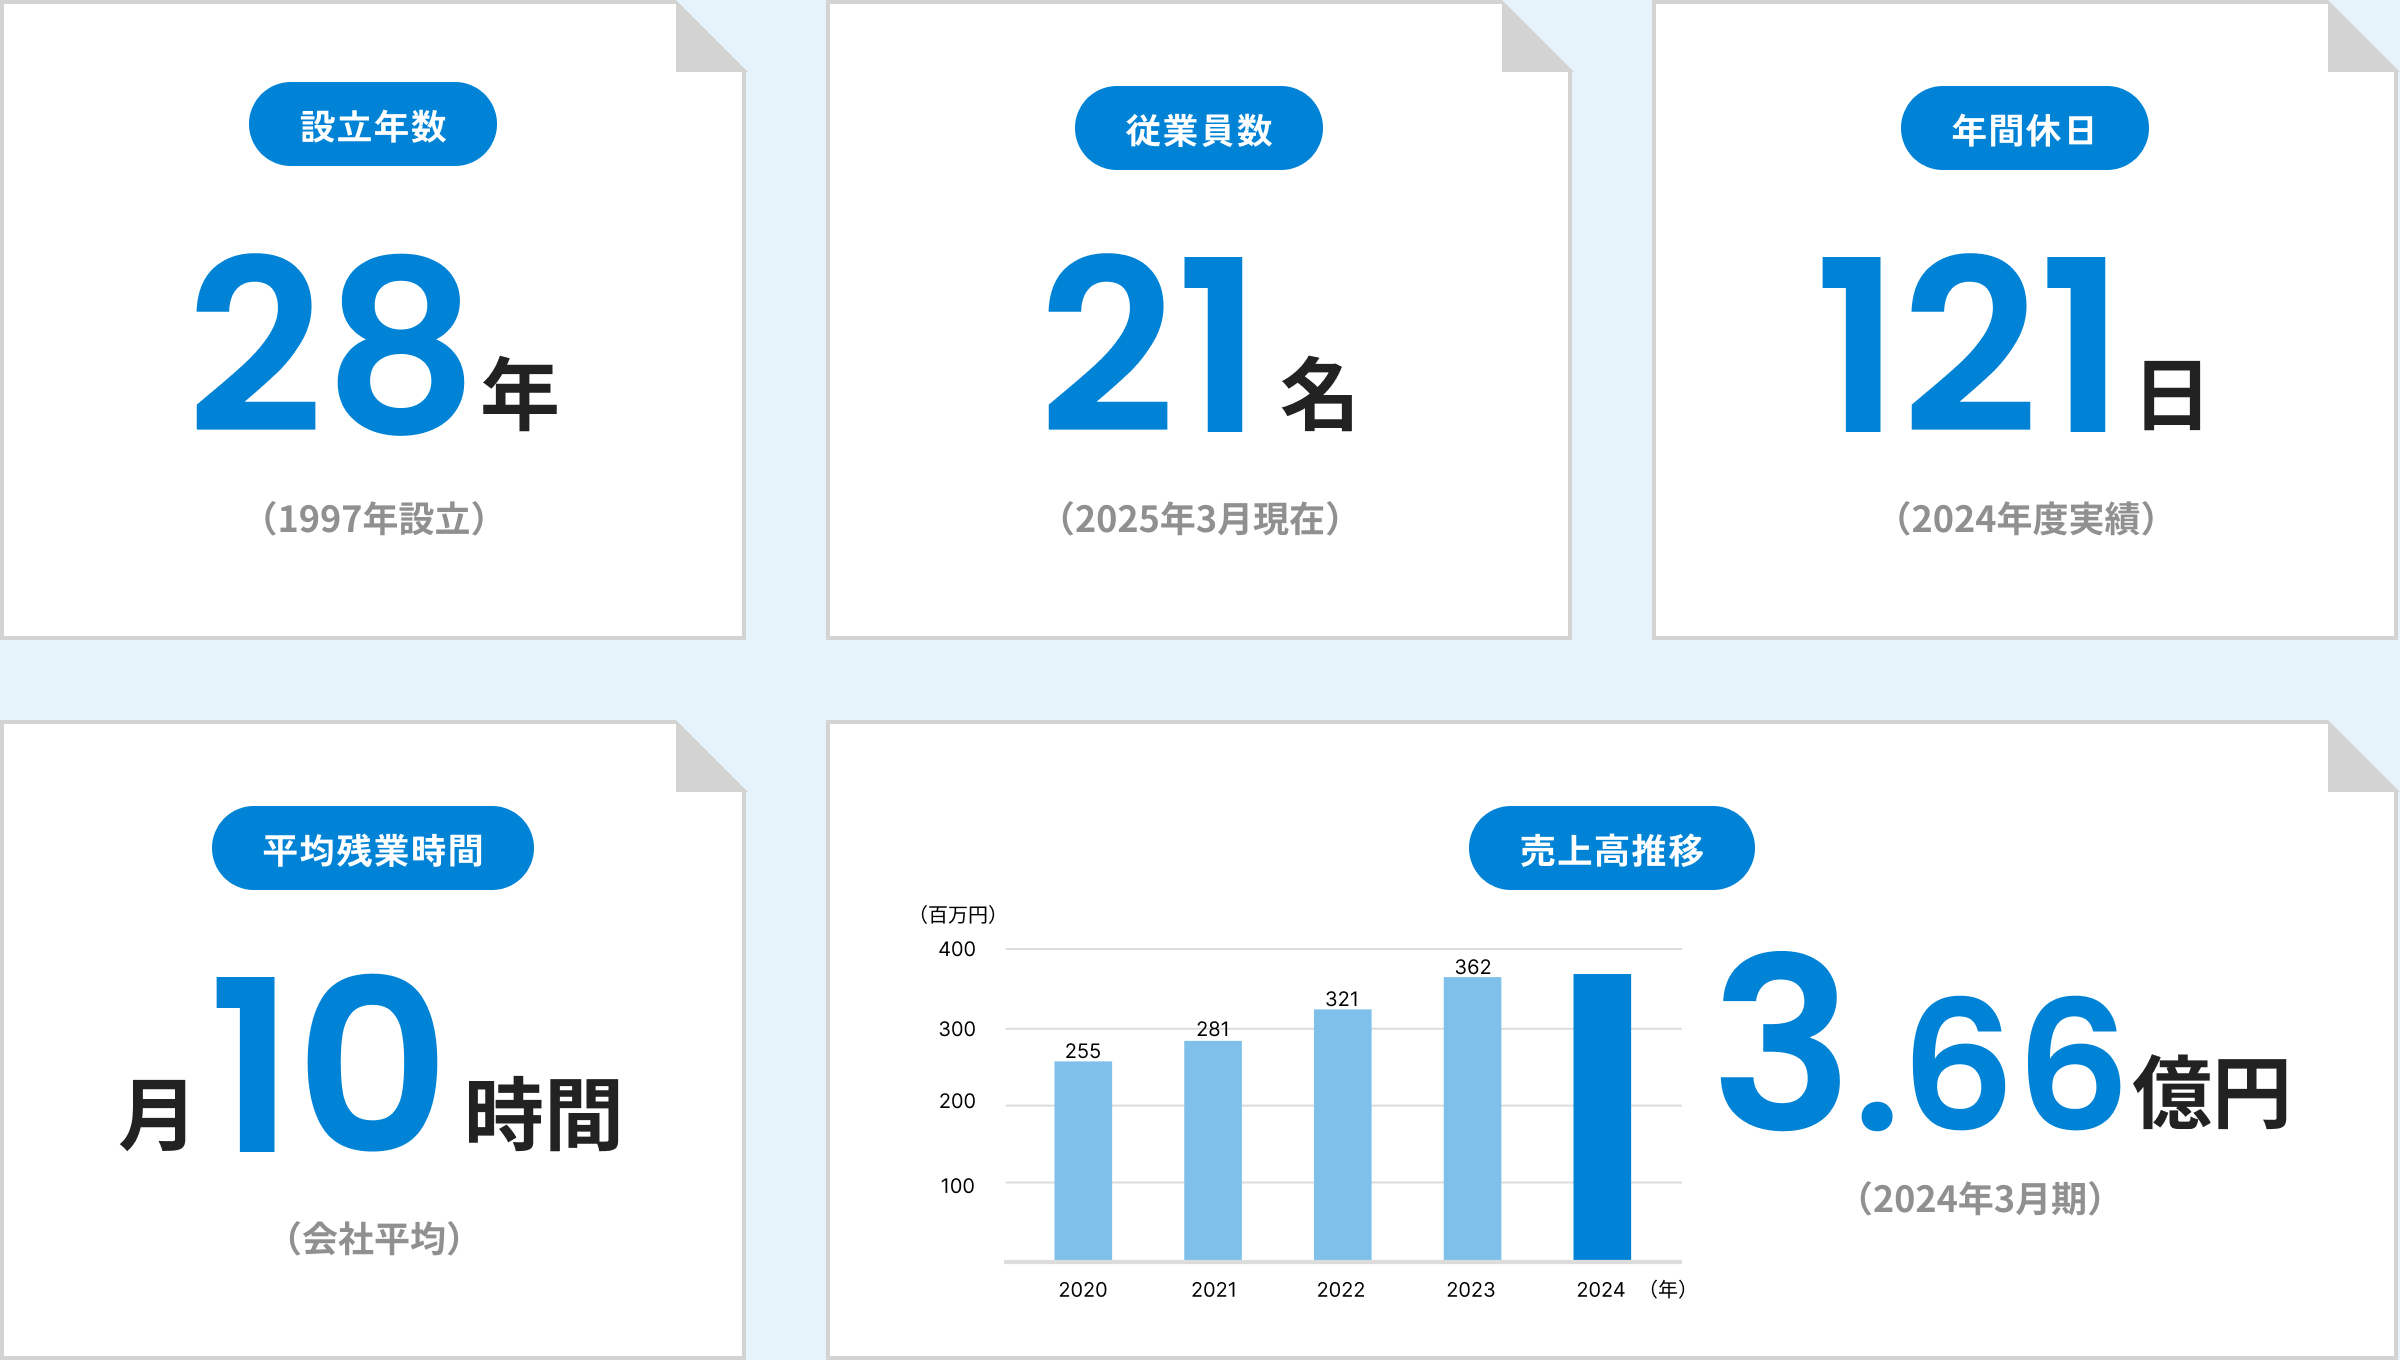Click the (2024年3月期) caption text
Screen dimensions: 2400x1360
[x=1979, y=1199]
